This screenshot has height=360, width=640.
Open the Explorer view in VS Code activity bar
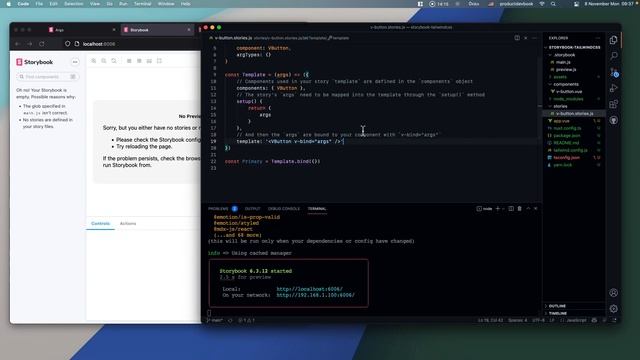613,40
